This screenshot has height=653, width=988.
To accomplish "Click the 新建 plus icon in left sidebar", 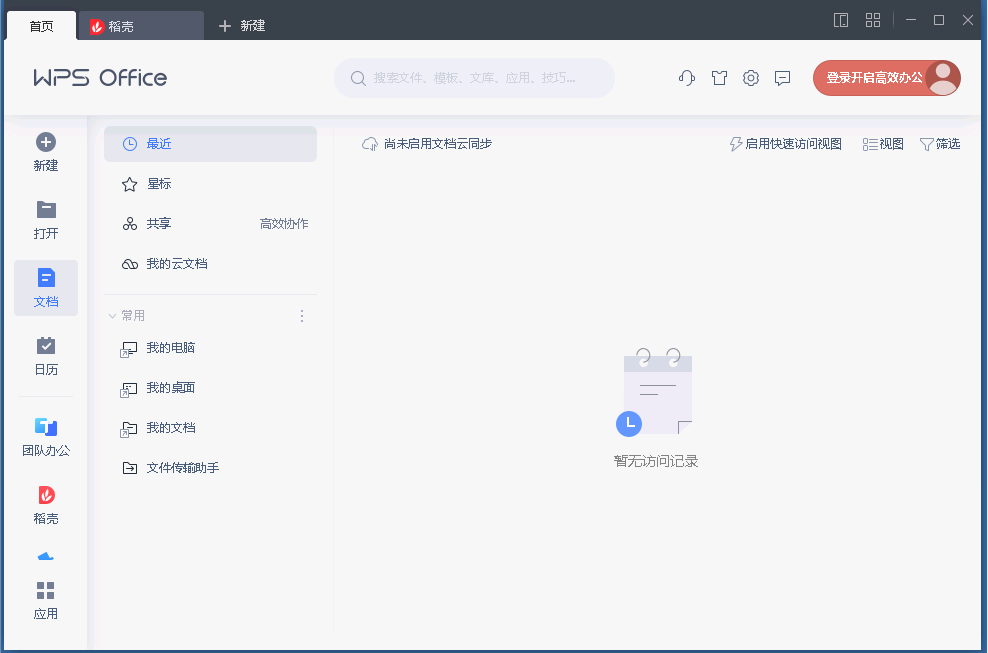I will coord(45,142).
